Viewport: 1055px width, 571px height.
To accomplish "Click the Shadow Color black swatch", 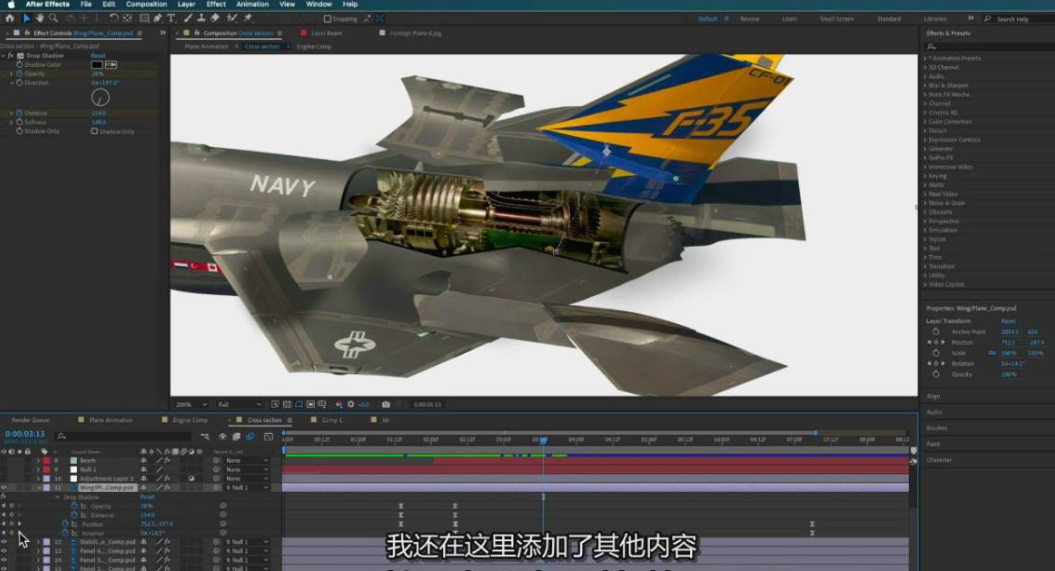I will point(97,65).
